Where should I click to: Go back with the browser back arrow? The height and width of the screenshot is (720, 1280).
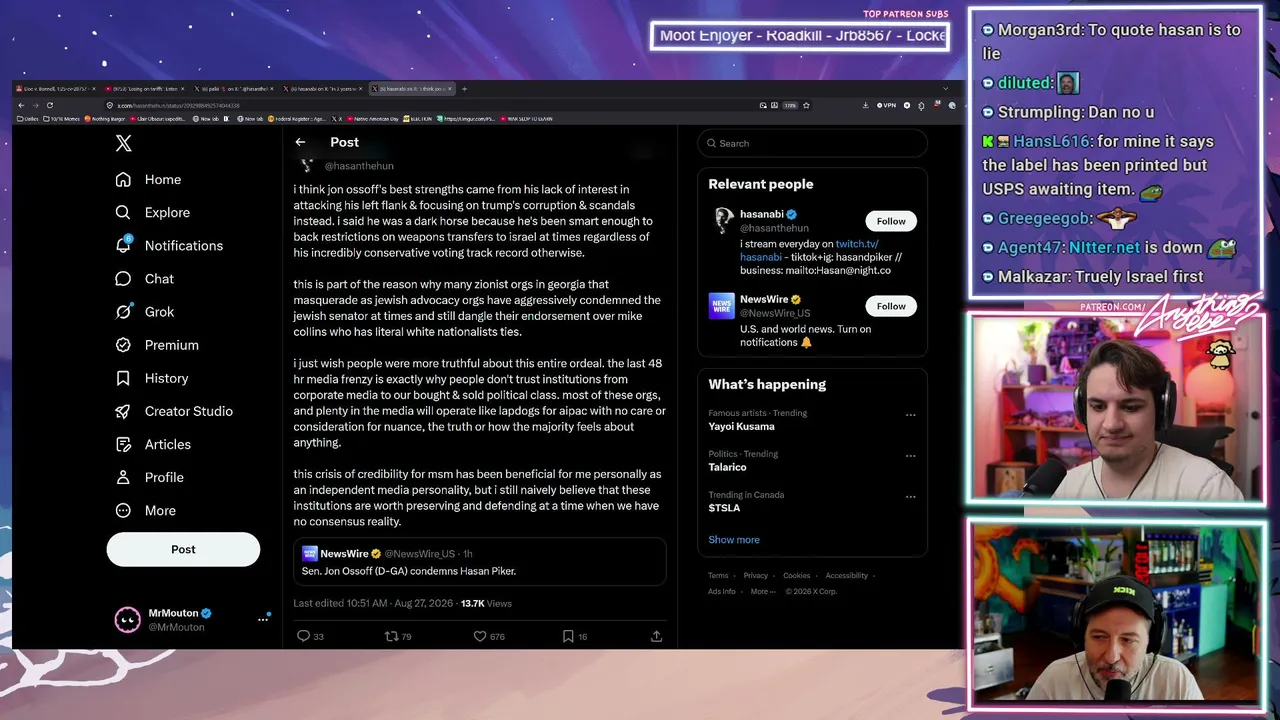(21, 105)
